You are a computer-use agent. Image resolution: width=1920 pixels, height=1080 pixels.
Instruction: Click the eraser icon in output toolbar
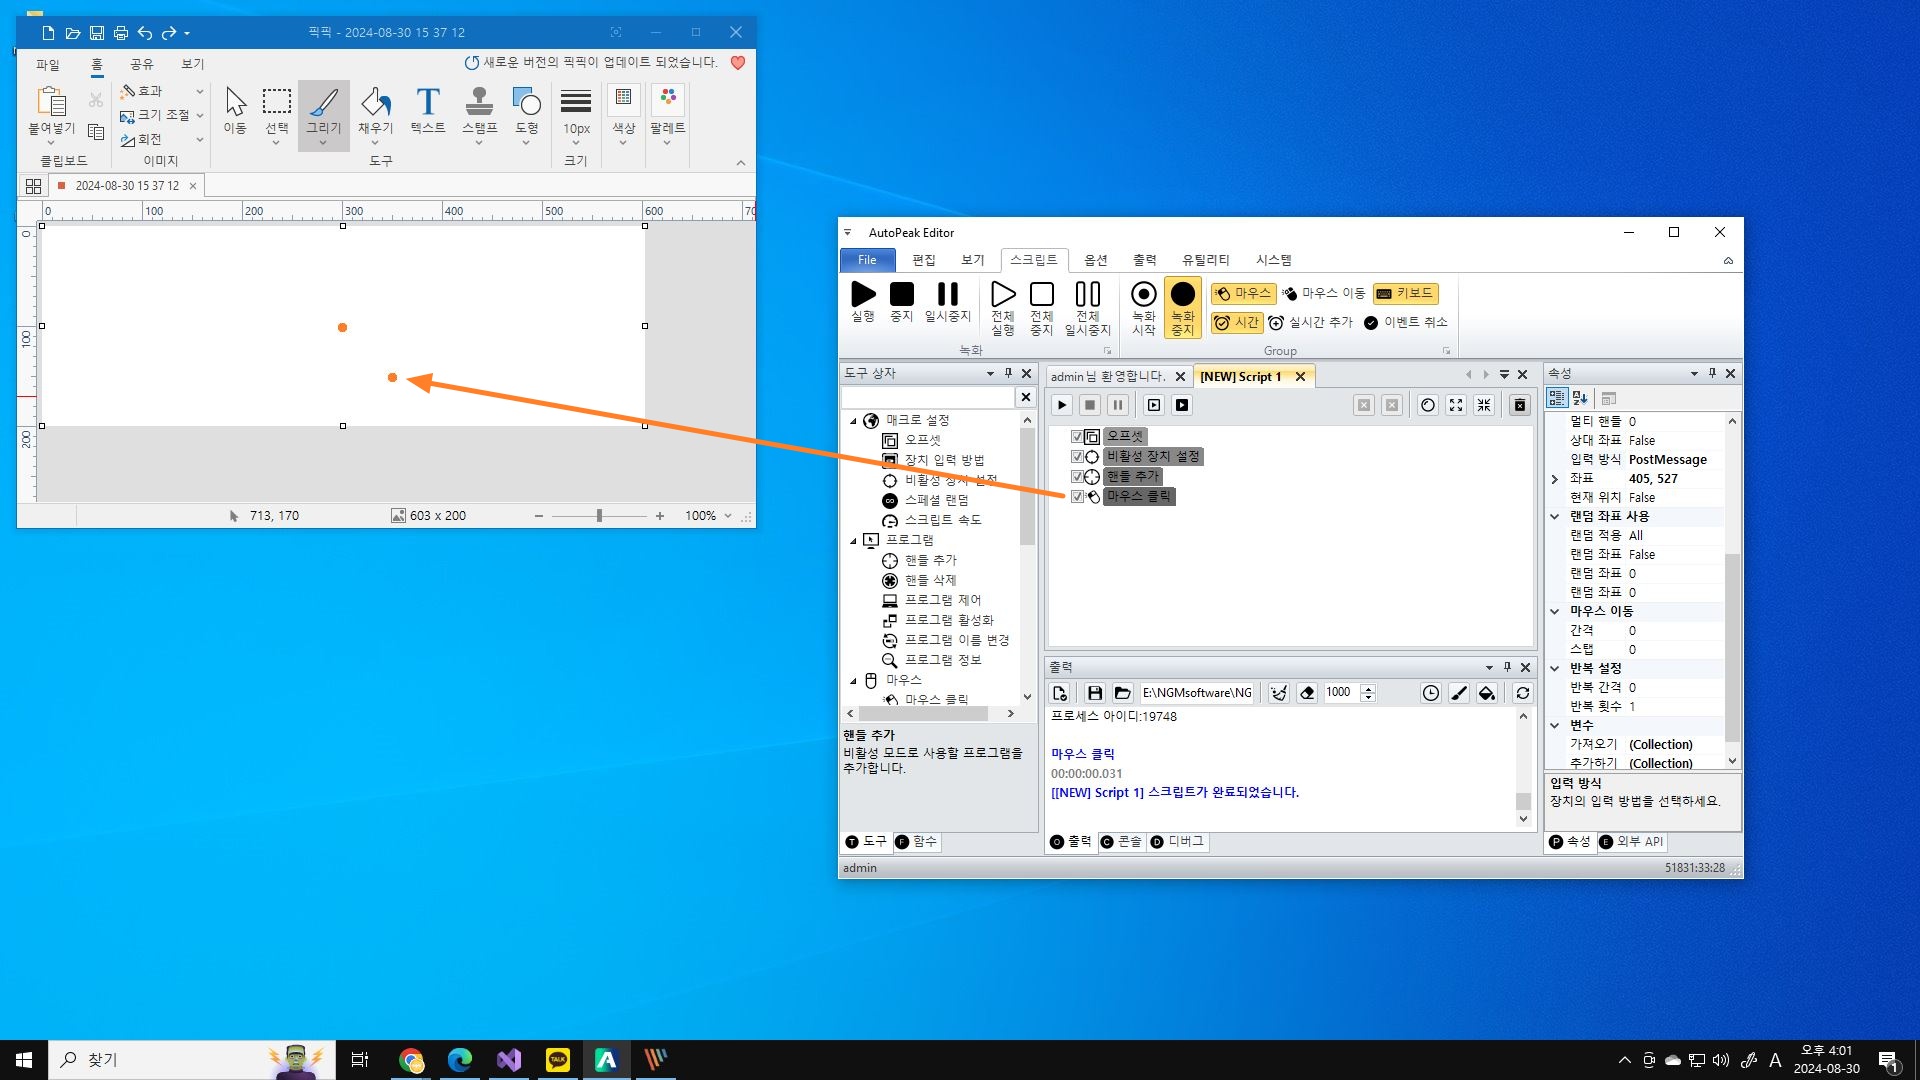[1306, 693]
